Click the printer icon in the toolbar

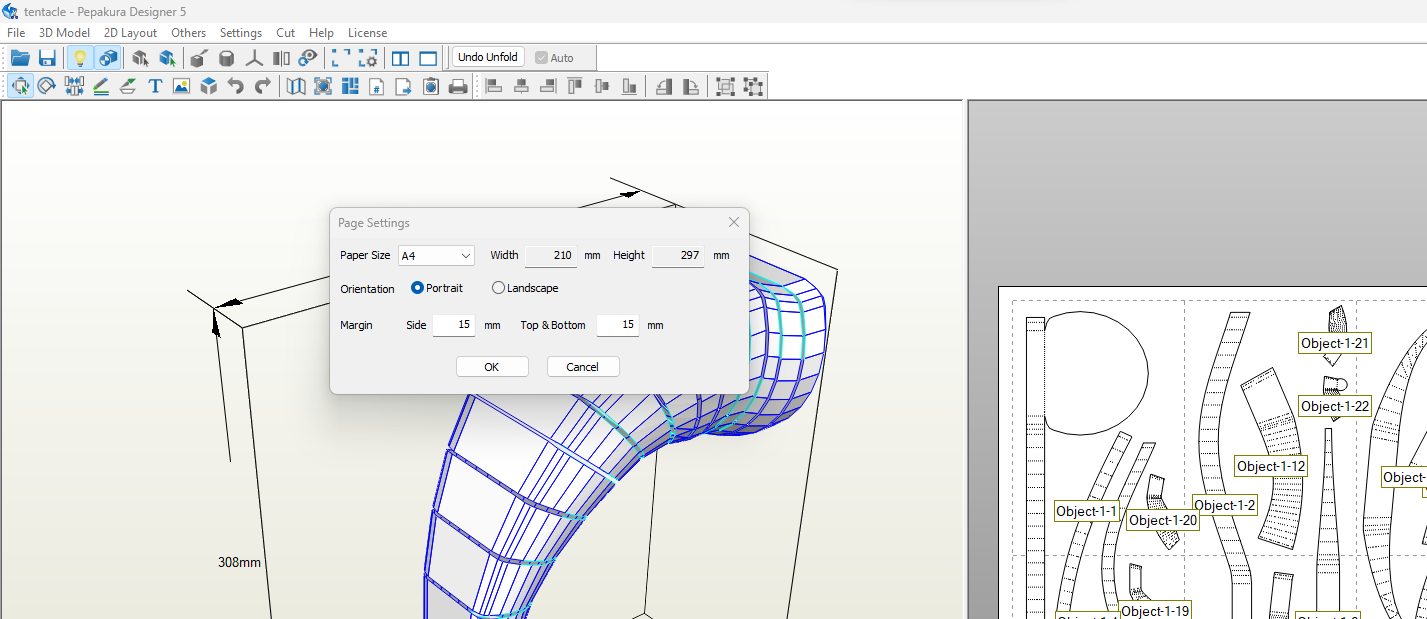pyautogui.click(x=458, y=87)
